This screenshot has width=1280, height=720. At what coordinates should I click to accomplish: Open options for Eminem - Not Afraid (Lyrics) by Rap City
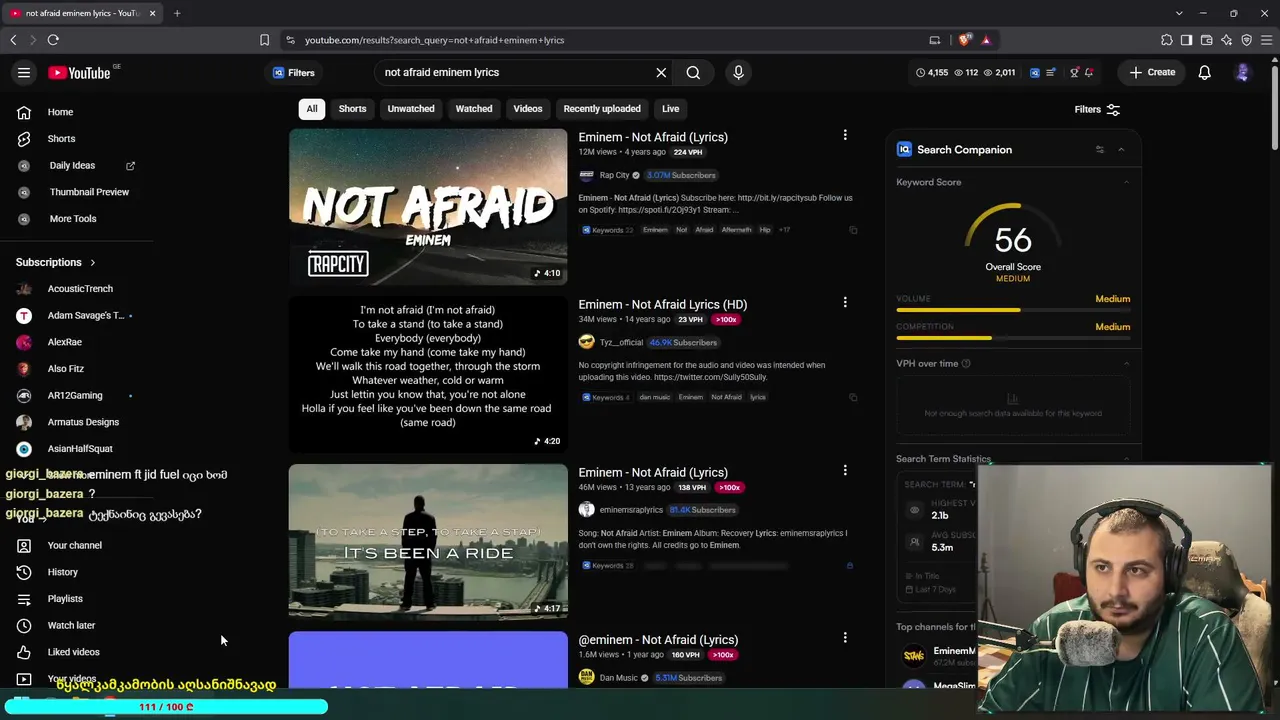pyautogui.click(x=845, y=135)
